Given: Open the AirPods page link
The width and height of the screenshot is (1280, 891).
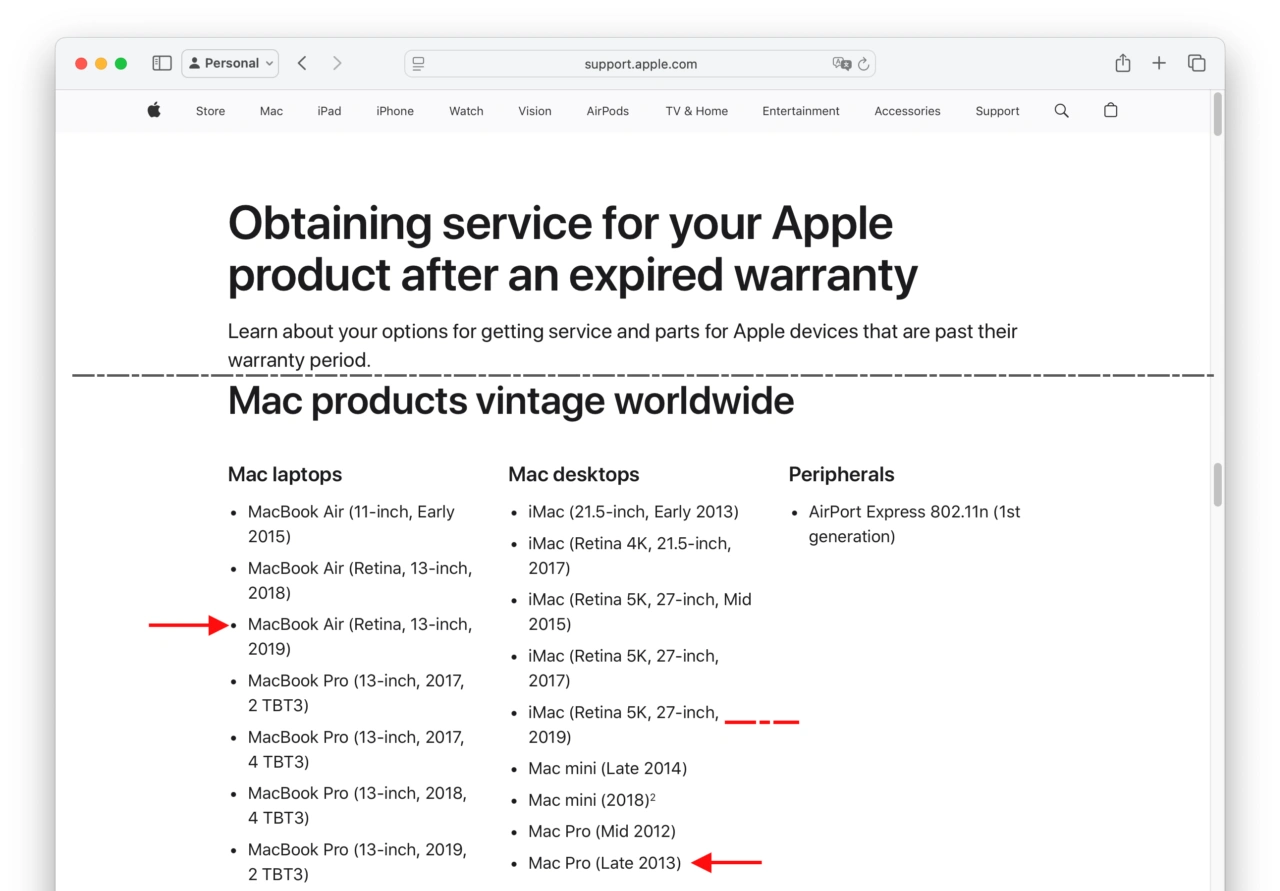Looking at the screenshot, I should [x=607, y=111].
